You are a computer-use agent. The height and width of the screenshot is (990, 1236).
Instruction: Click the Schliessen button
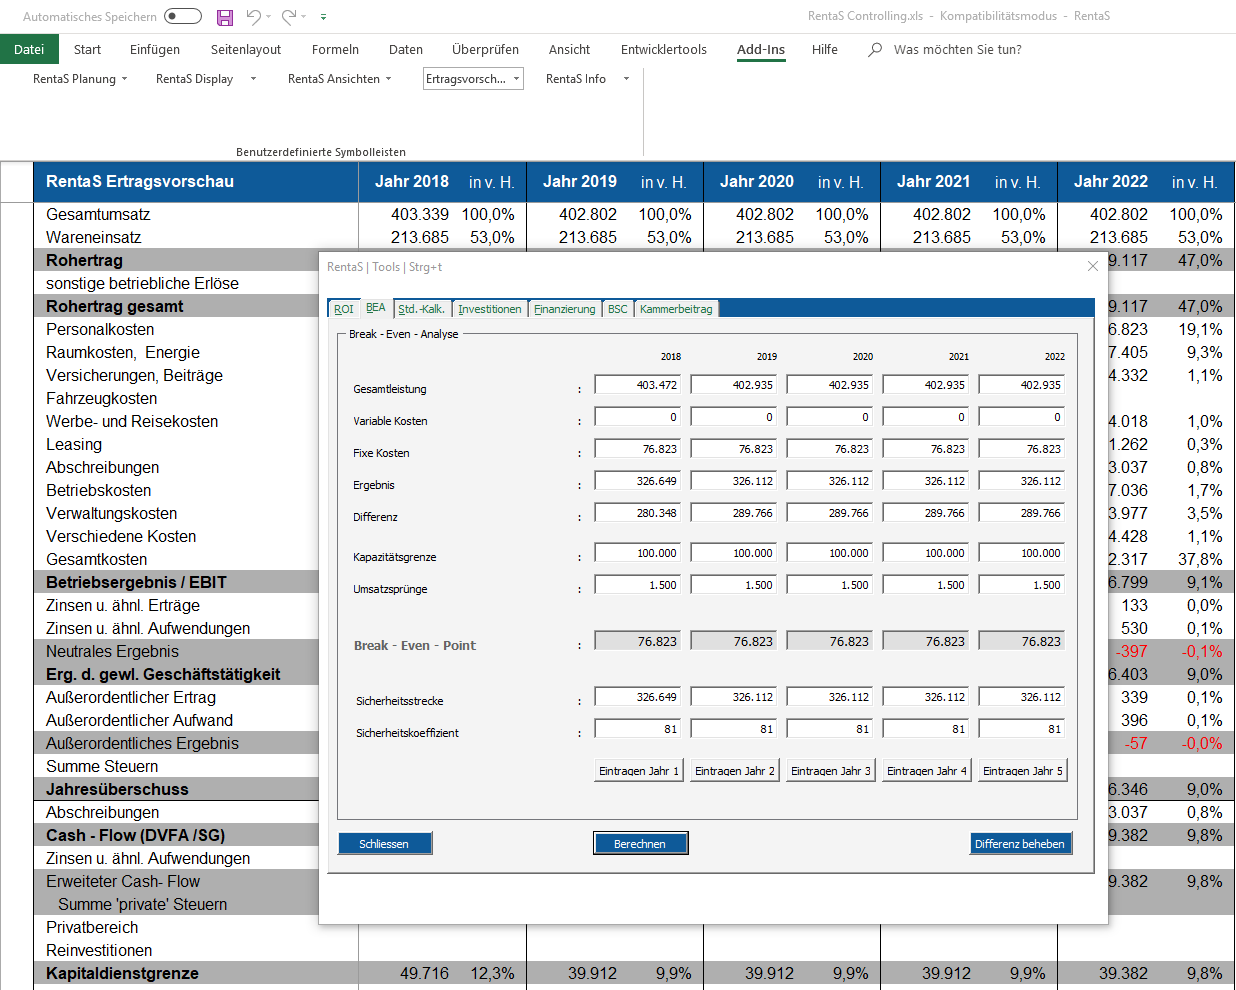click(x=385, y=844)
